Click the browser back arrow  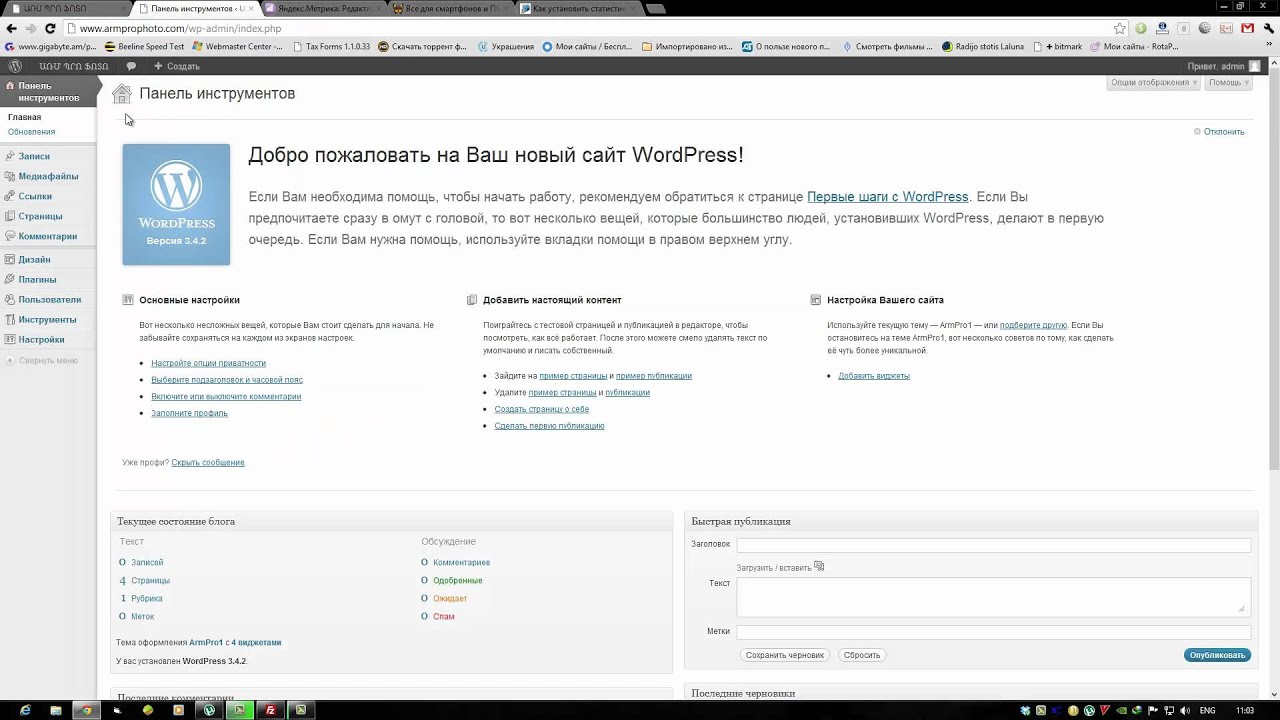click(12, 28)
